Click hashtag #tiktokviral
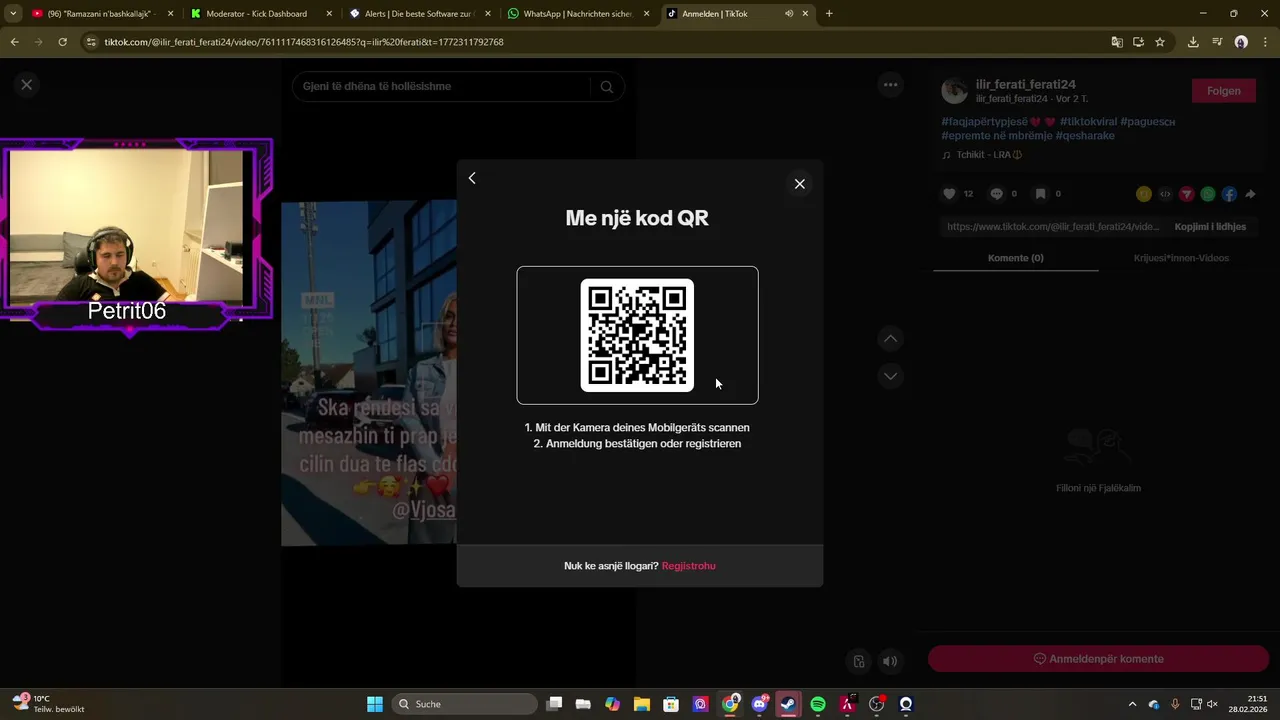The width and height of the screenshot is (1280, 720). (1088, 121)
